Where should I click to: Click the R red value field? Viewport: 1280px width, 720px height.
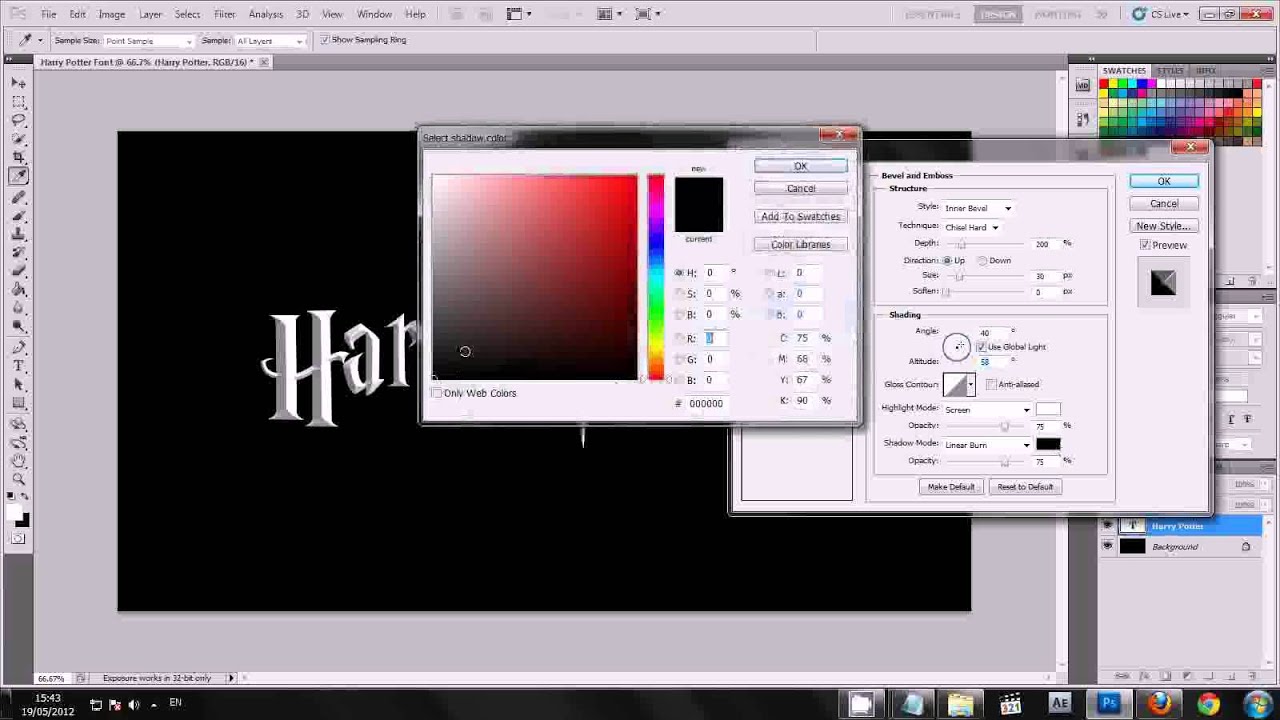(714, 338)
